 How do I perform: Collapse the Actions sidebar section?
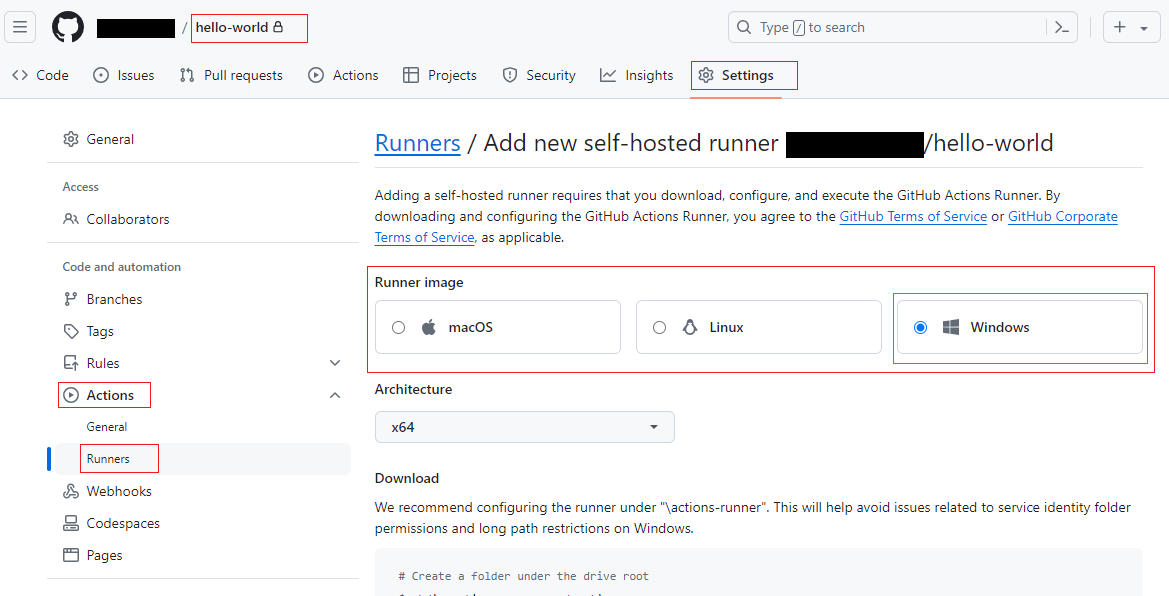(x=335, y=395)
